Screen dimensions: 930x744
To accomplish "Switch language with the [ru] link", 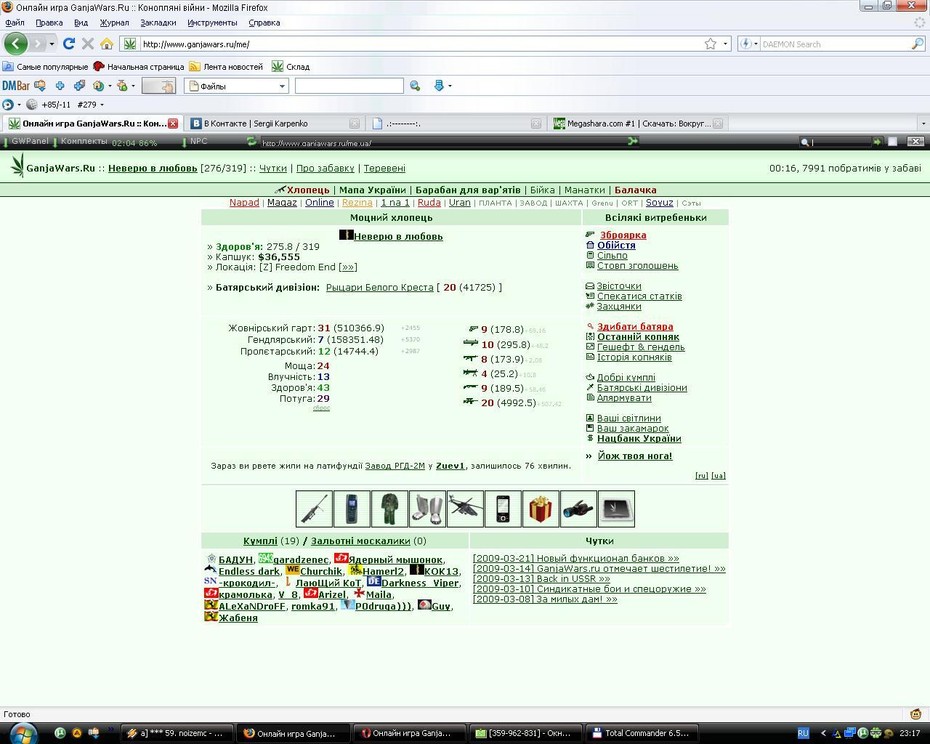I will coord(701,475).
